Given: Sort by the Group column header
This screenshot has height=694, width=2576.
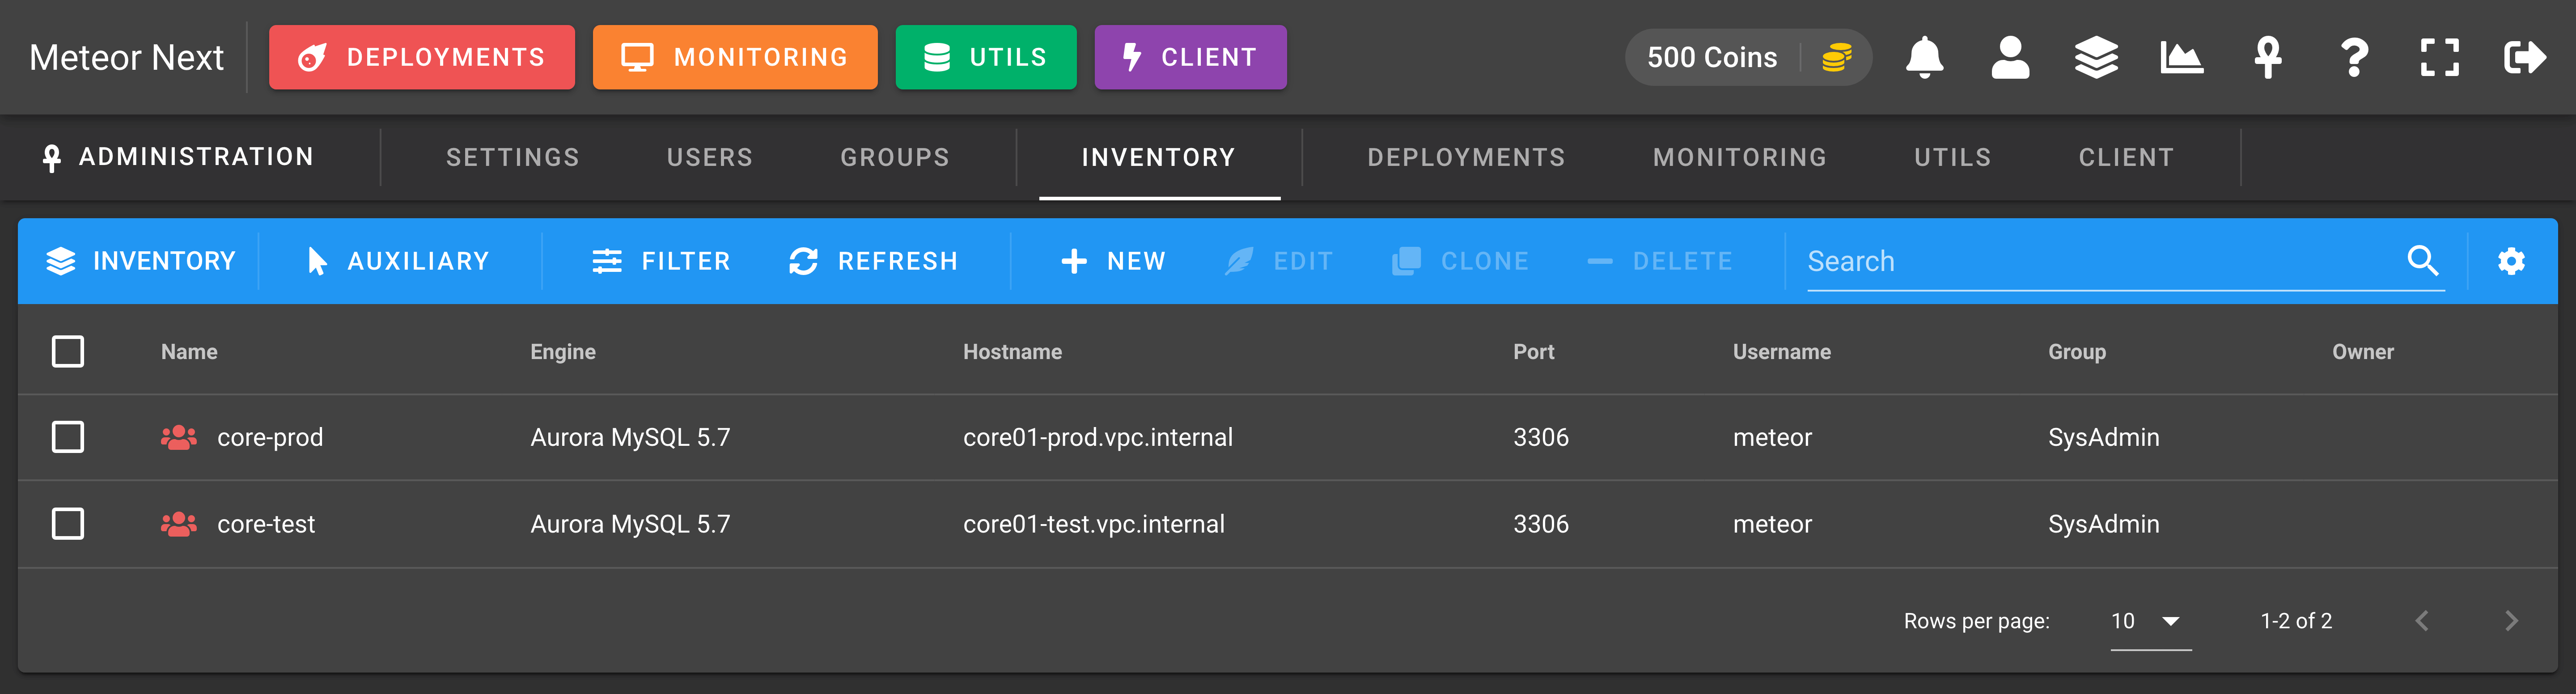Looking at the screenshot, I should point(2077,352).
